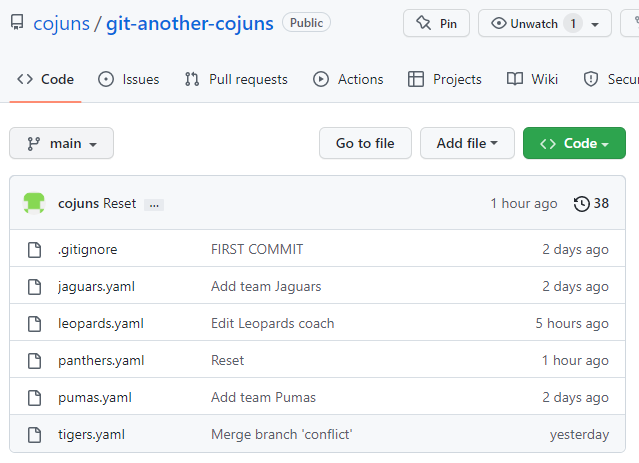Click the file icon beside panthers.yaml
This screenshot has width=639, height=463.
pos(34,361)
